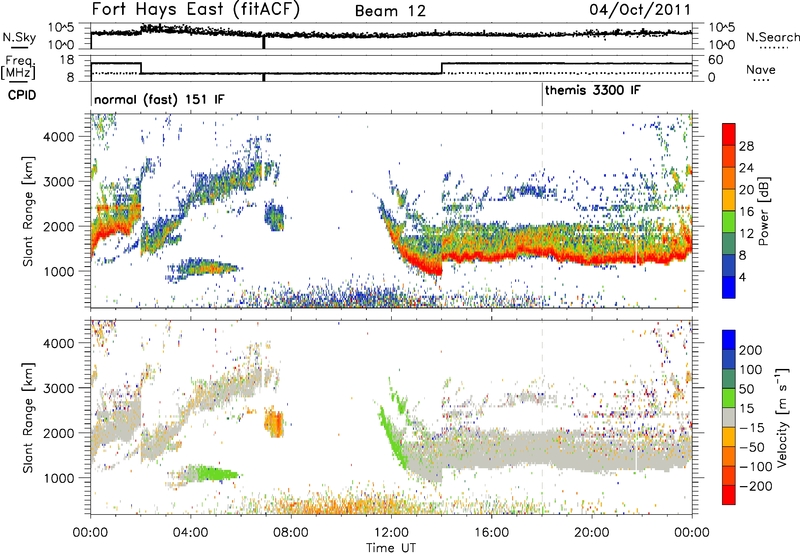Viewport: 800px width, 554px height.
Task: Click the "N.Sky" axis label
Action: point(19,37)
